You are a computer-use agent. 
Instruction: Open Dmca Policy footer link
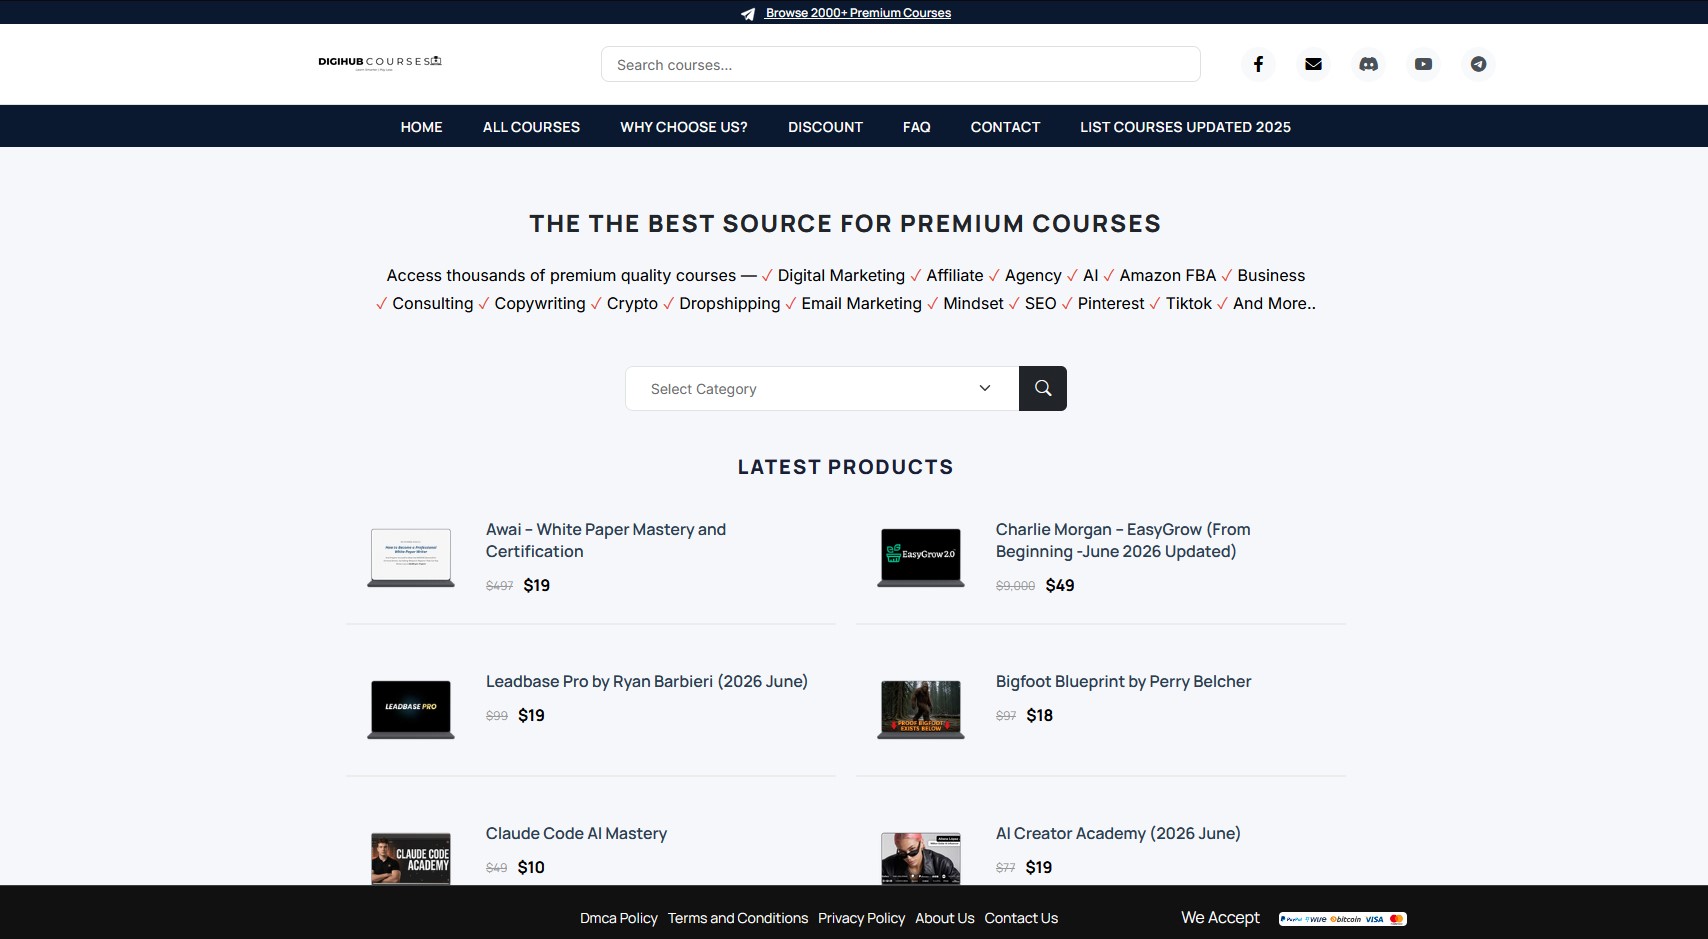pyautogui.click(x=619, y=918)
